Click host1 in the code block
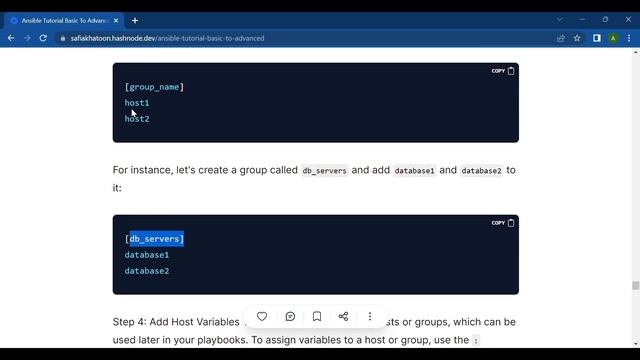Image resolution: width=640 pixels, height=360 pixels. pyautogui.click(x=137, y=103)
